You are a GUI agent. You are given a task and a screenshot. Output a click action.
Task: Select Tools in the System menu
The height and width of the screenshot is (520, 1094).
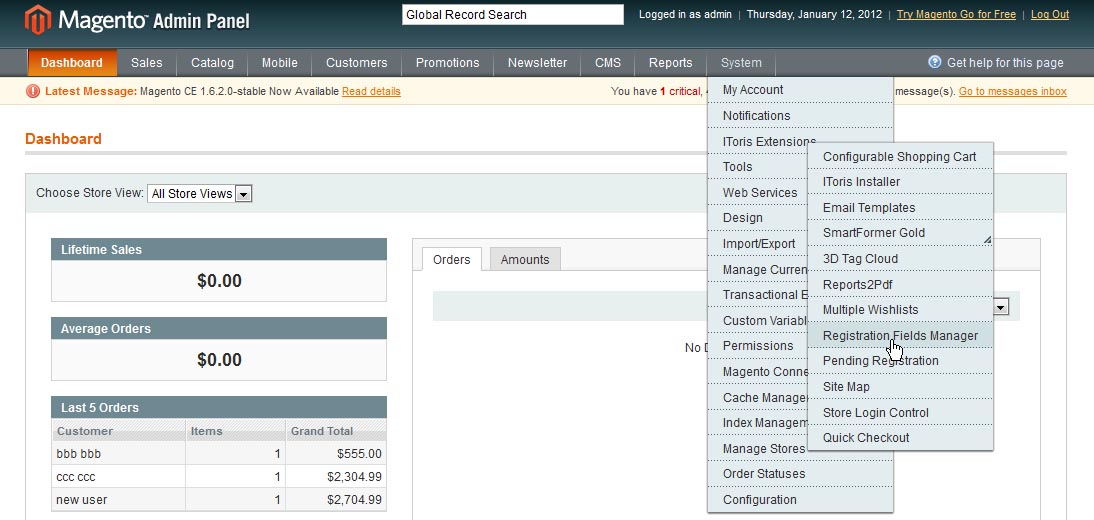[x=758, y=166]
